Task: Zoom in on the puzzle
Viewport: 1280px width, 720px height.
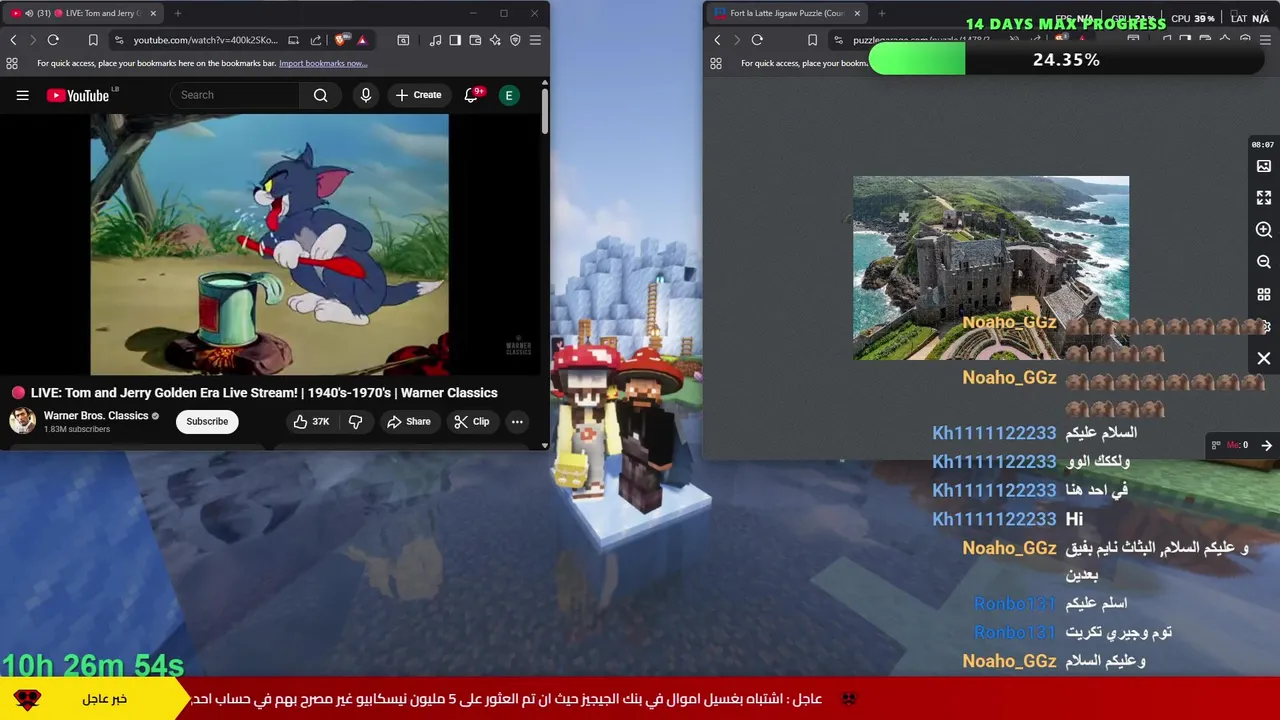Action: point(1264,230)
